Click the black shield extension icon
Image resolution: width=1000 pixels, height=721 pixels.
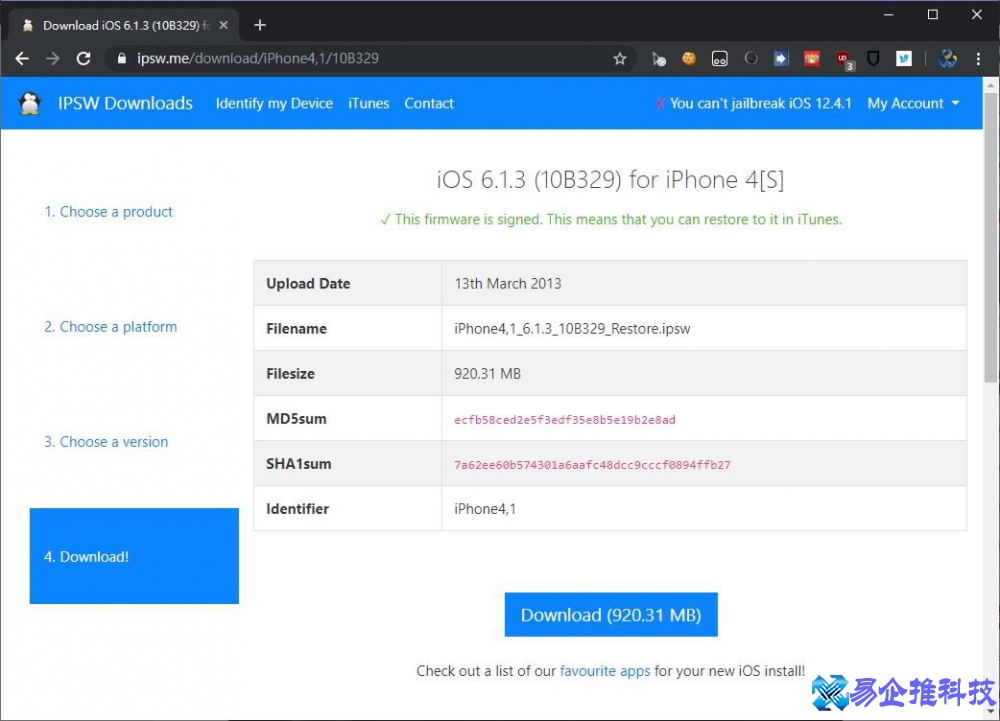[x=873, y=59]
